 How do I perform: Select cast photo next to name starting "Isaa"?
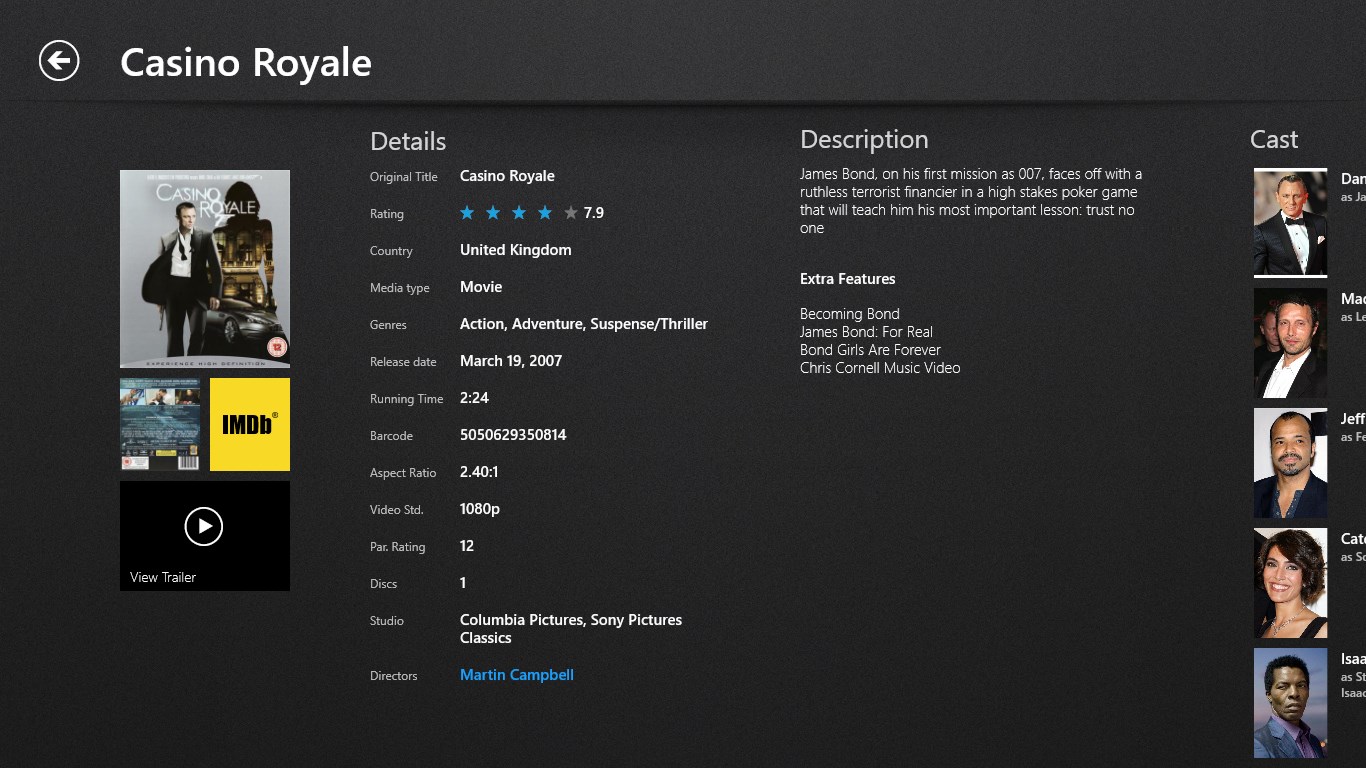click(x=1290, y=703)
